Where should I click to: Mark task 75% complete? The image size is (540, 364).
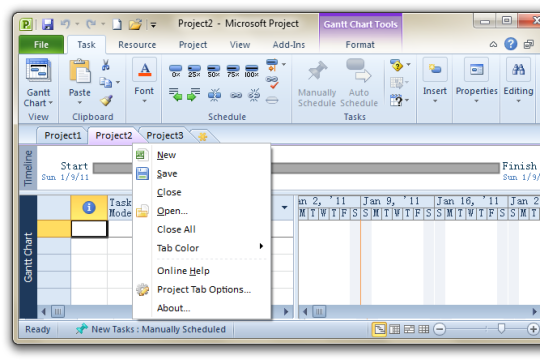[233, 71]
